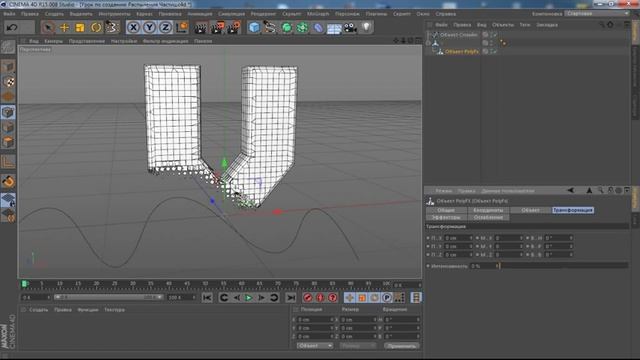The height and width of the screenshot is (360, 640).
Task: Click the coordinate system icon
Action: (182, 27)
